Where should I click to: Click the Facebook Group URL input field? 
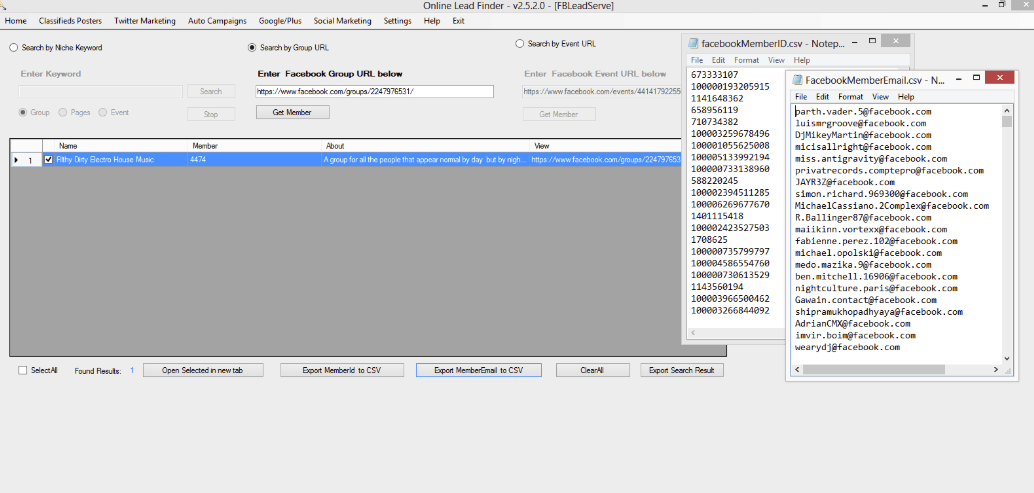(x=374, y=91)
